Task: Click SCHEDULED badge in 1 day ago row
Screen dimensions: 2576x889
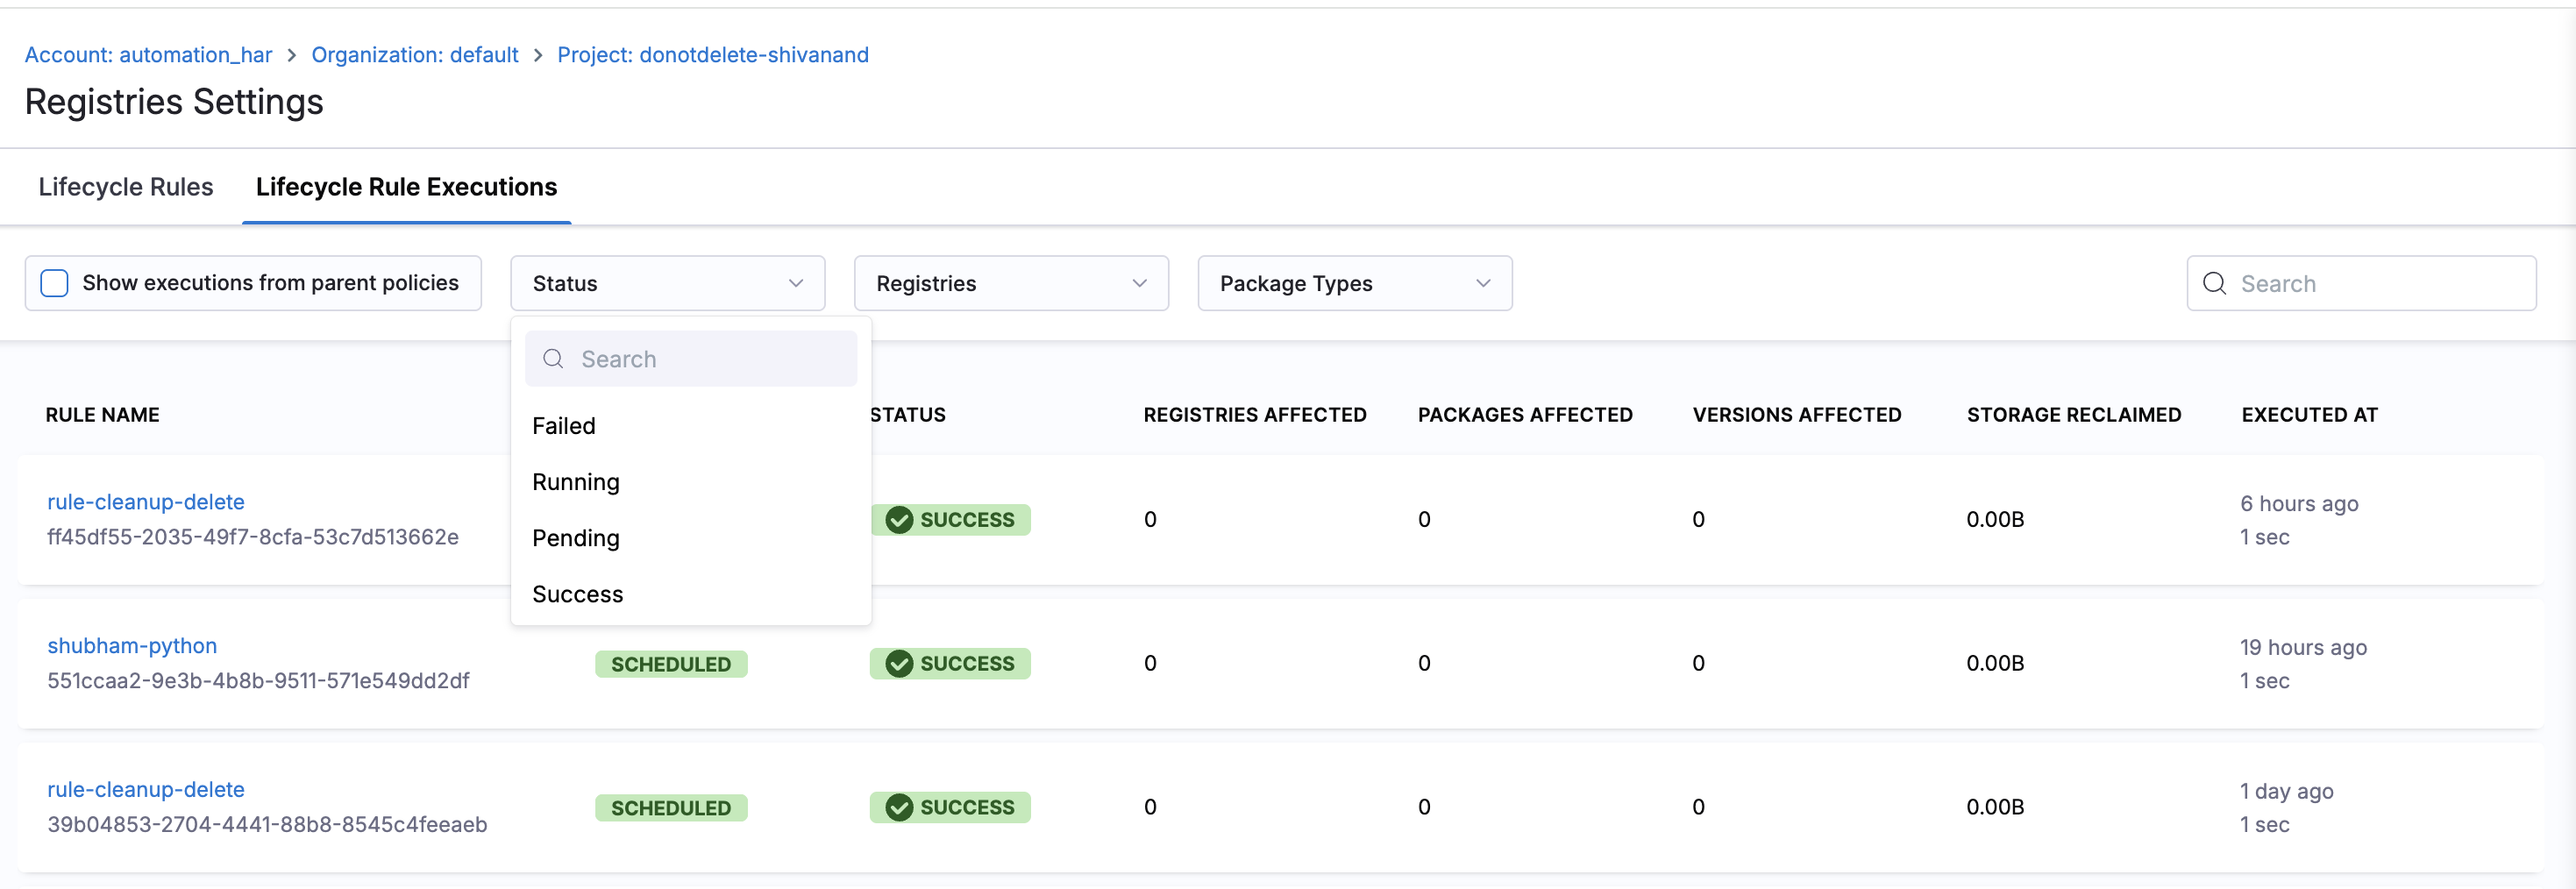Action: click(671, 808)
